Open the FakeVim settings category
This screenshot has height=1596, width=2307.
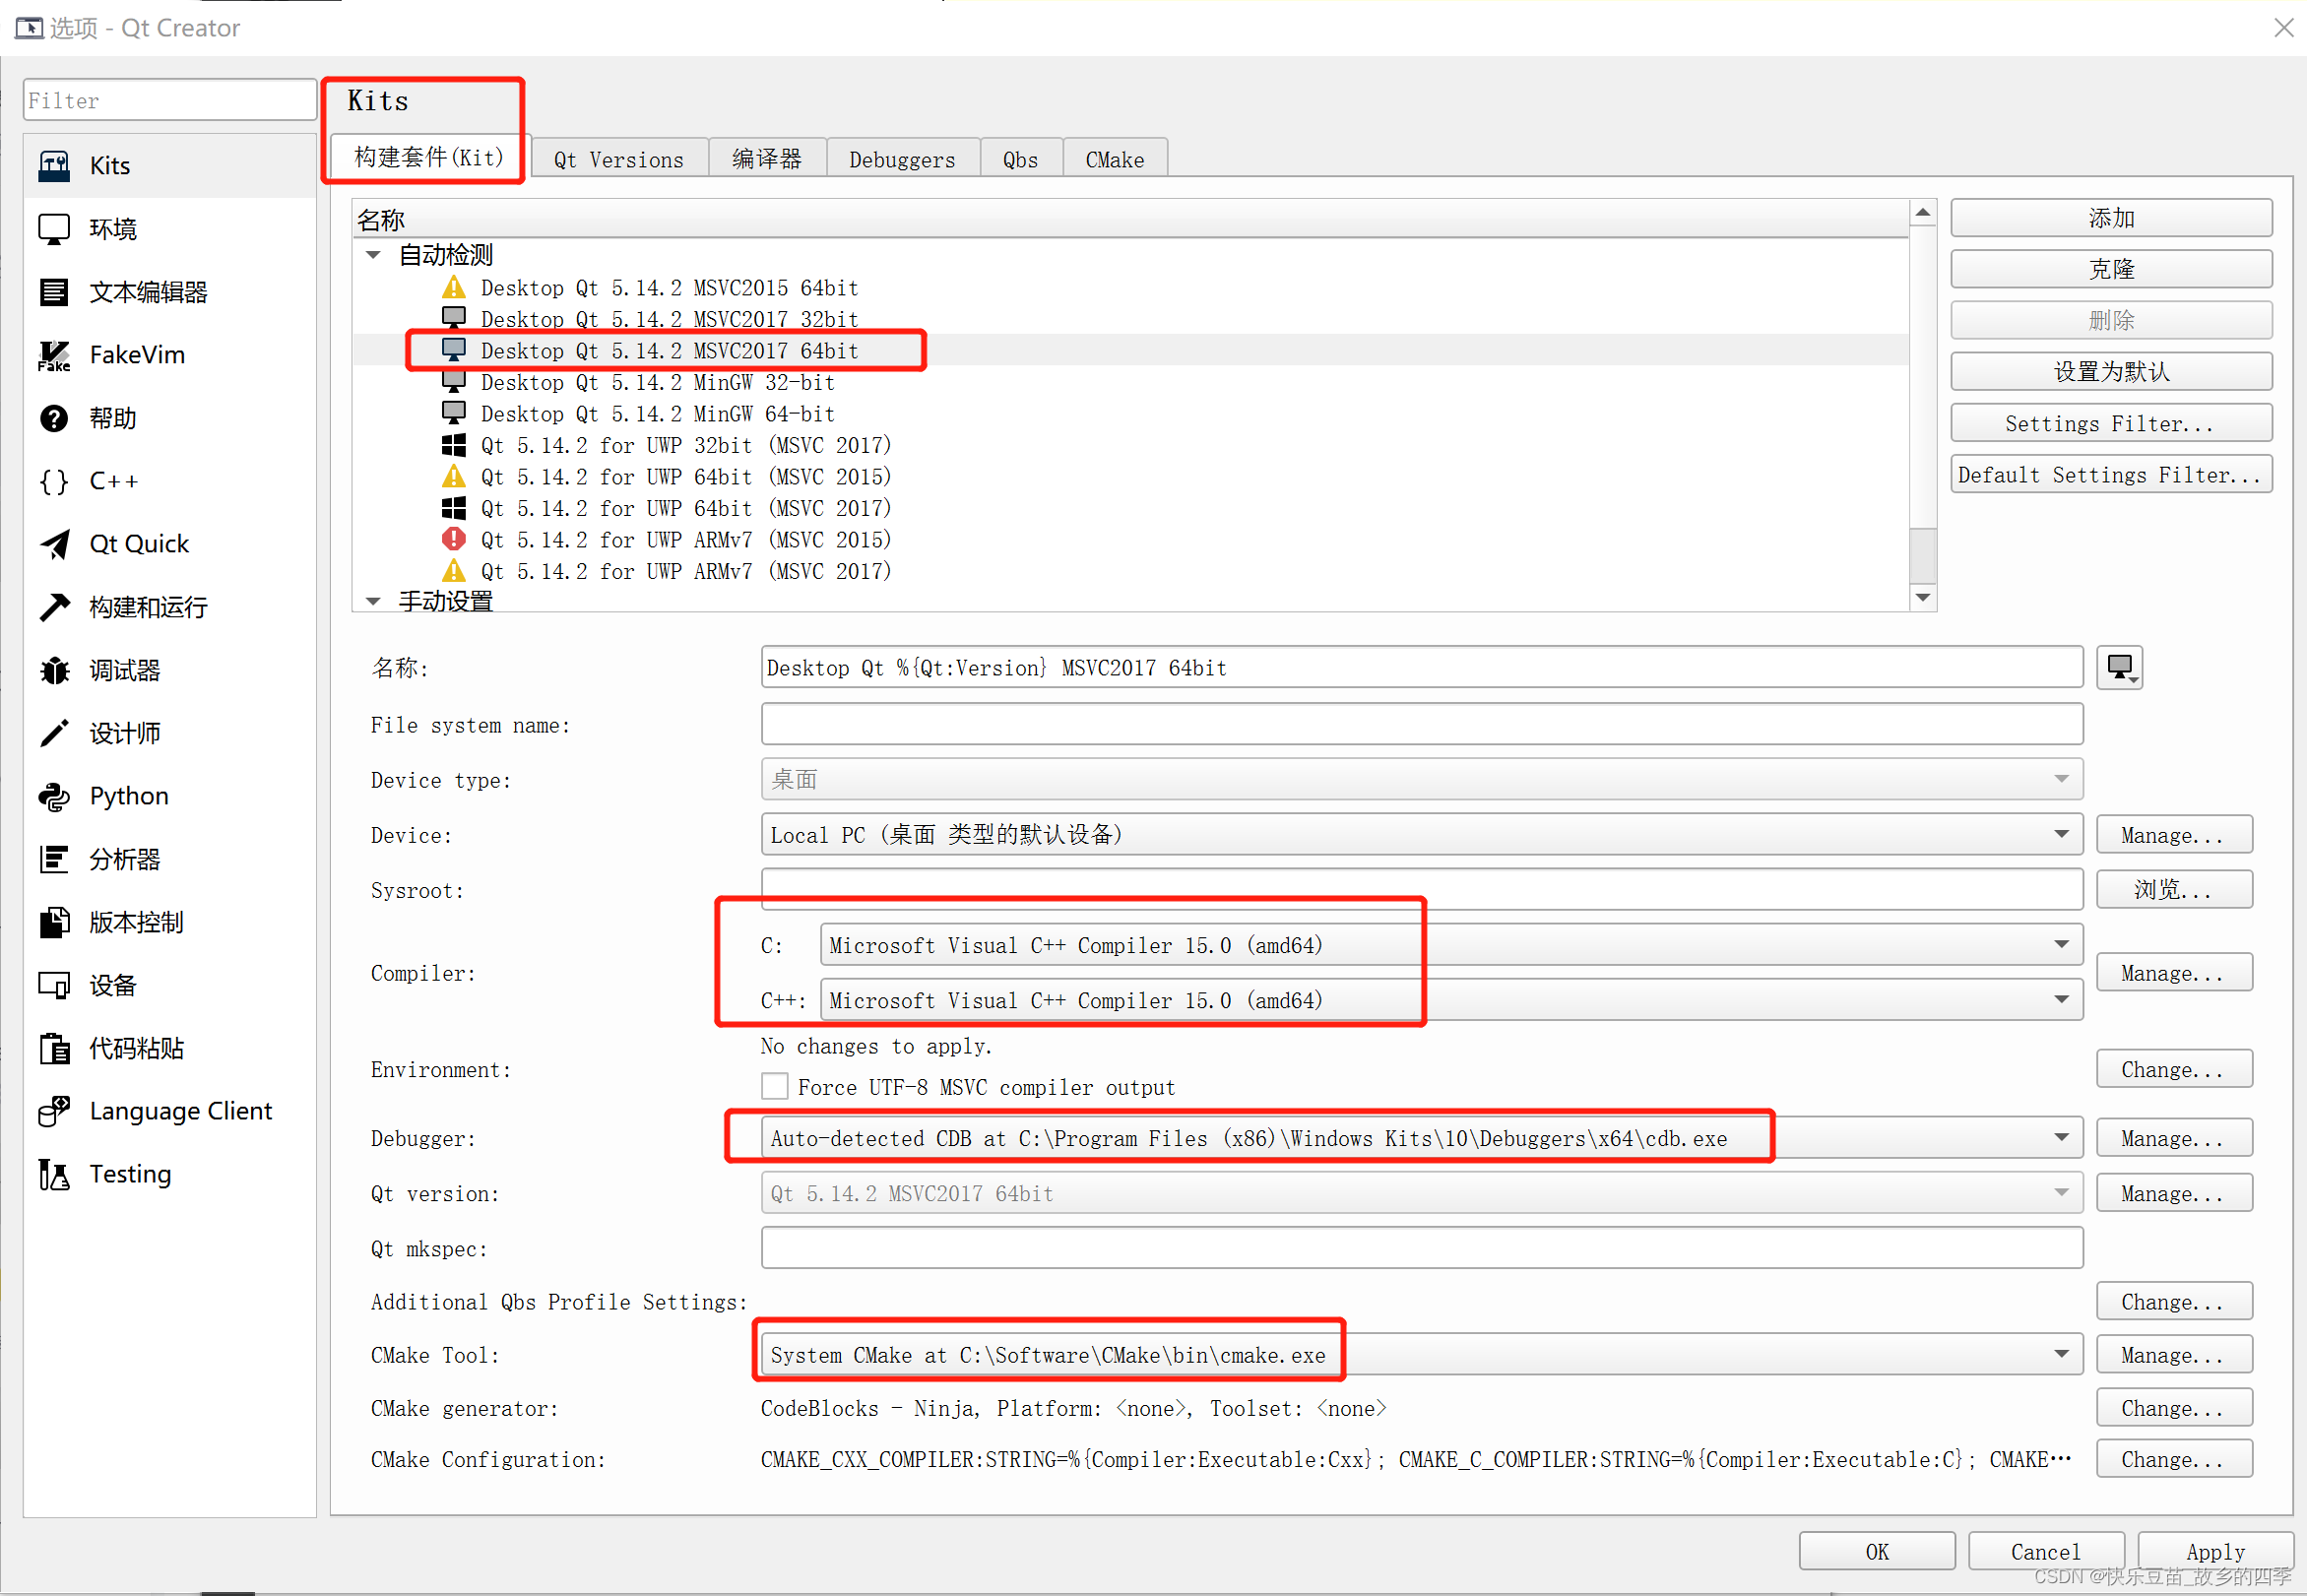click(170, 355)
